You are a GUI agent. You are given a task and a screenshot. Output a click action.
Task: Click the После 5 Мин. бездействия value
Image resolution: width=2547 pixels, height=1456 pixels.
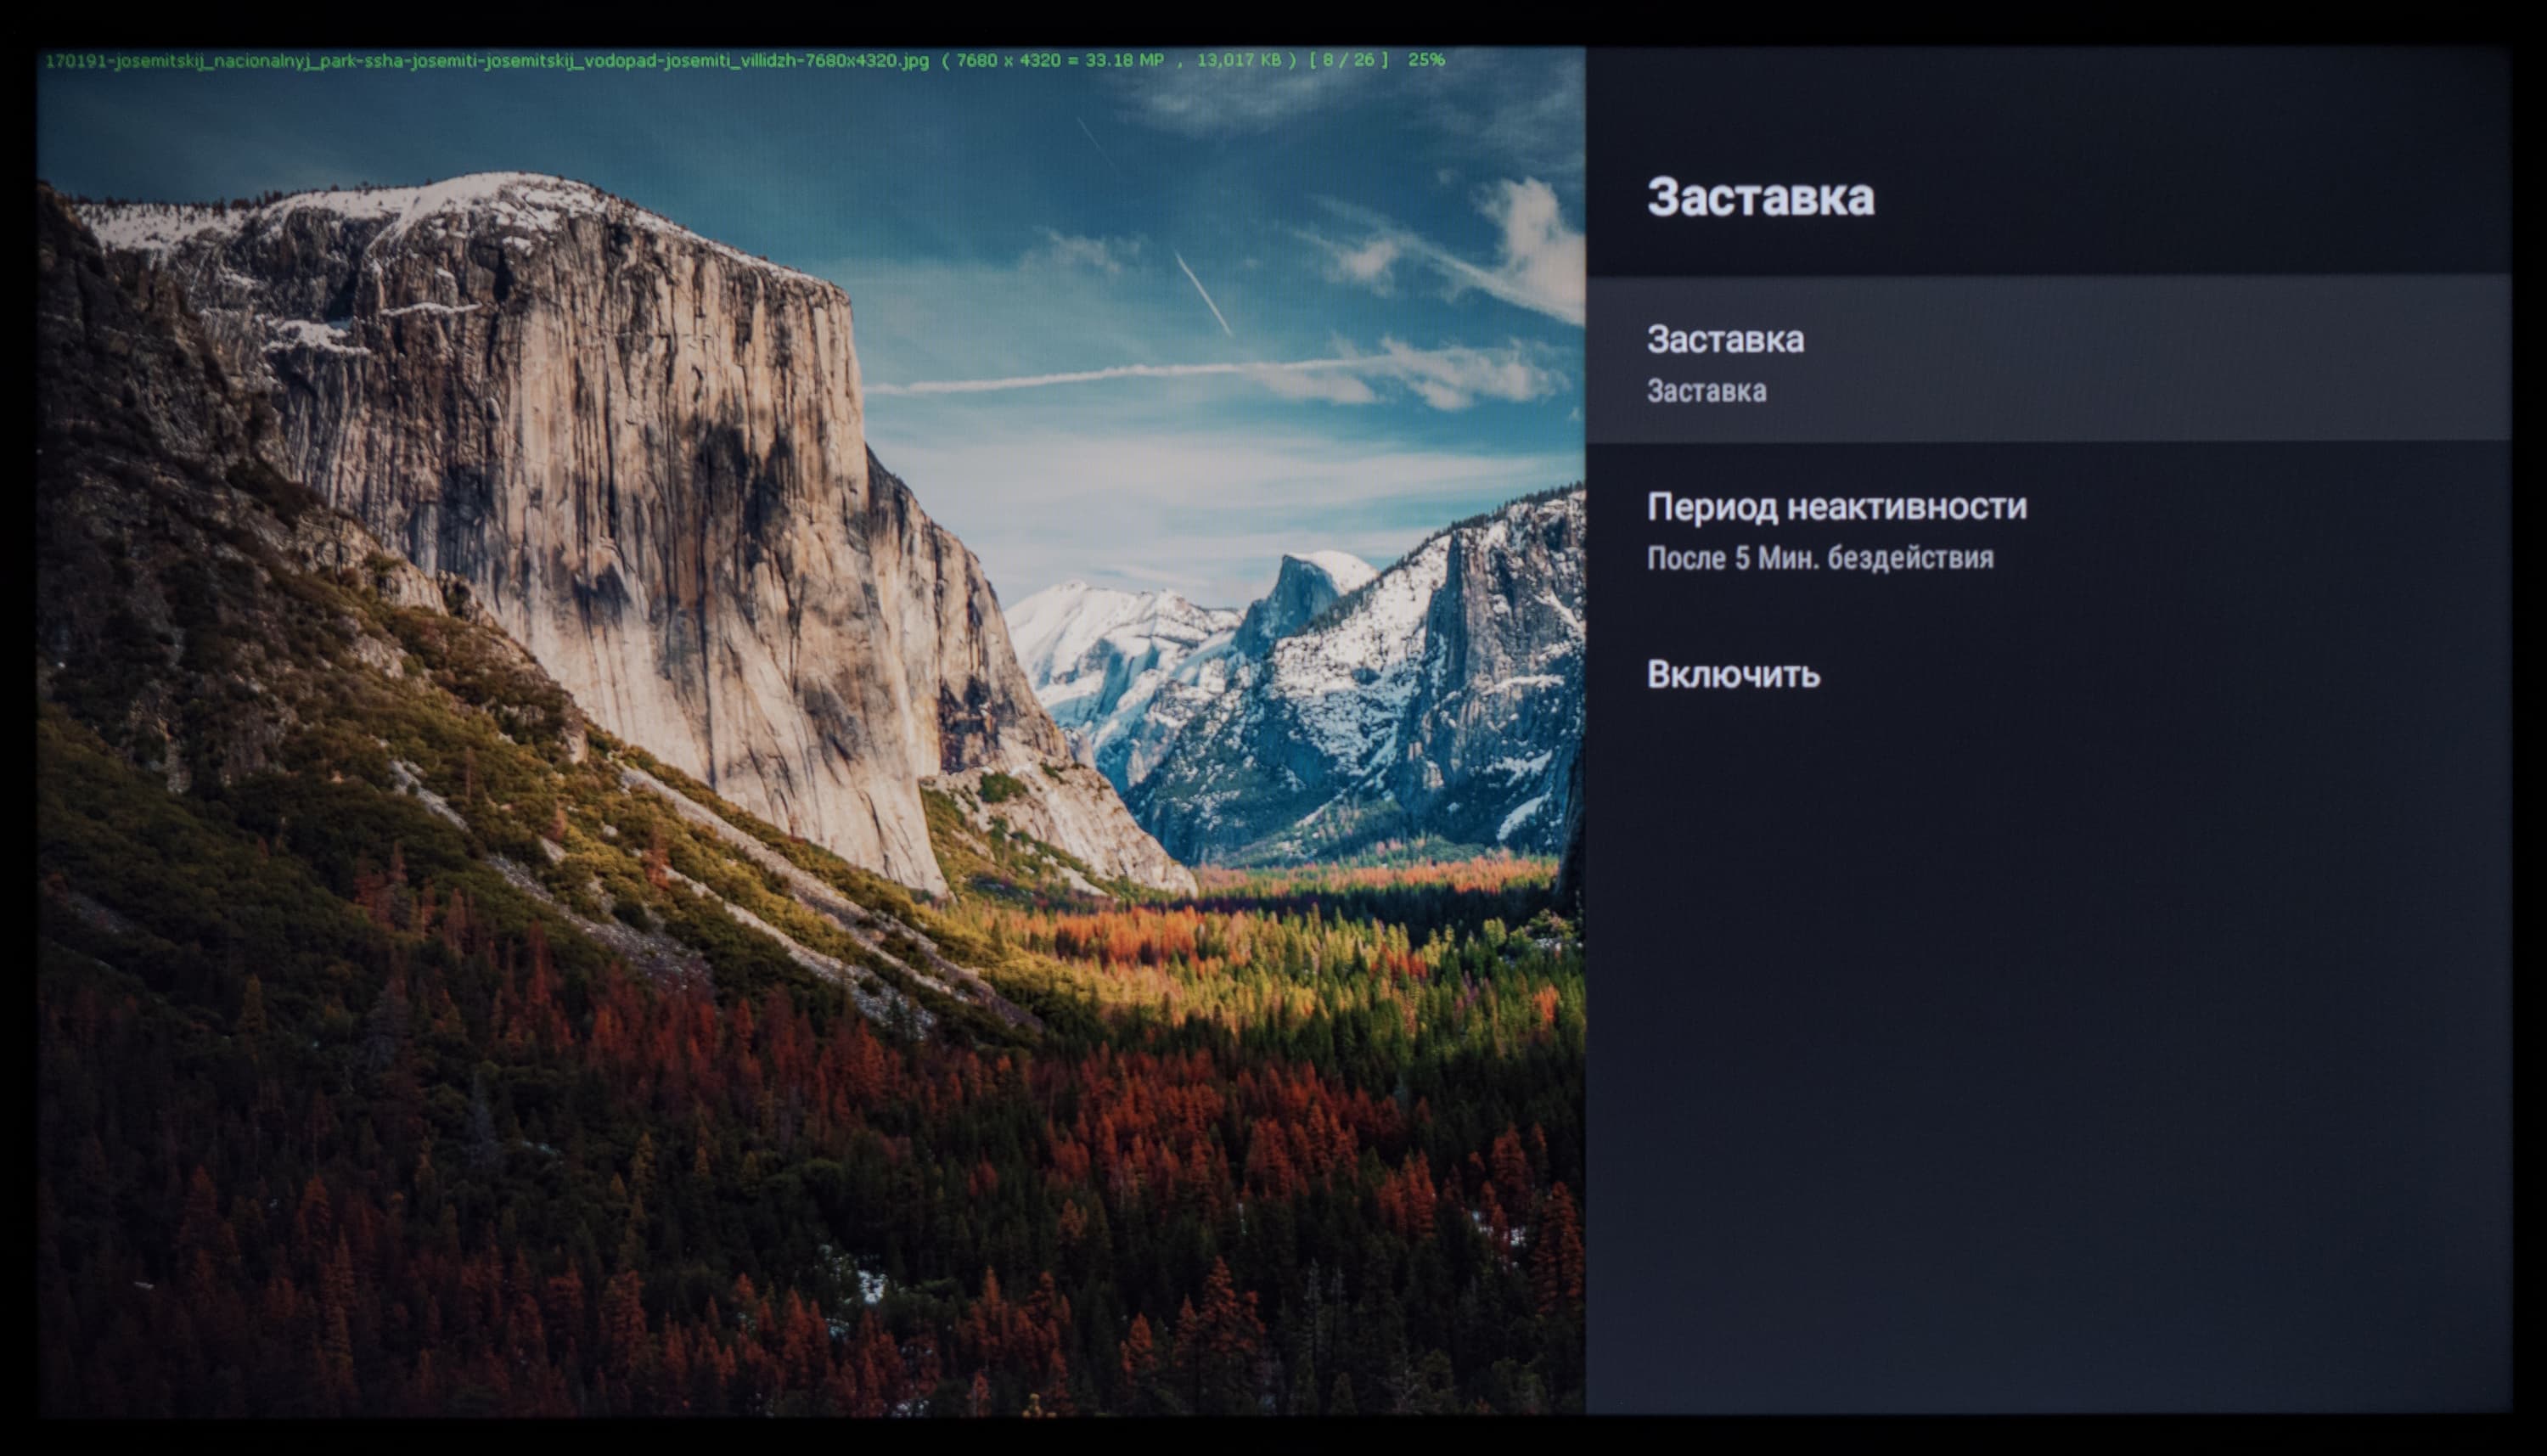pyautogui.click(x=1819, y=558)
